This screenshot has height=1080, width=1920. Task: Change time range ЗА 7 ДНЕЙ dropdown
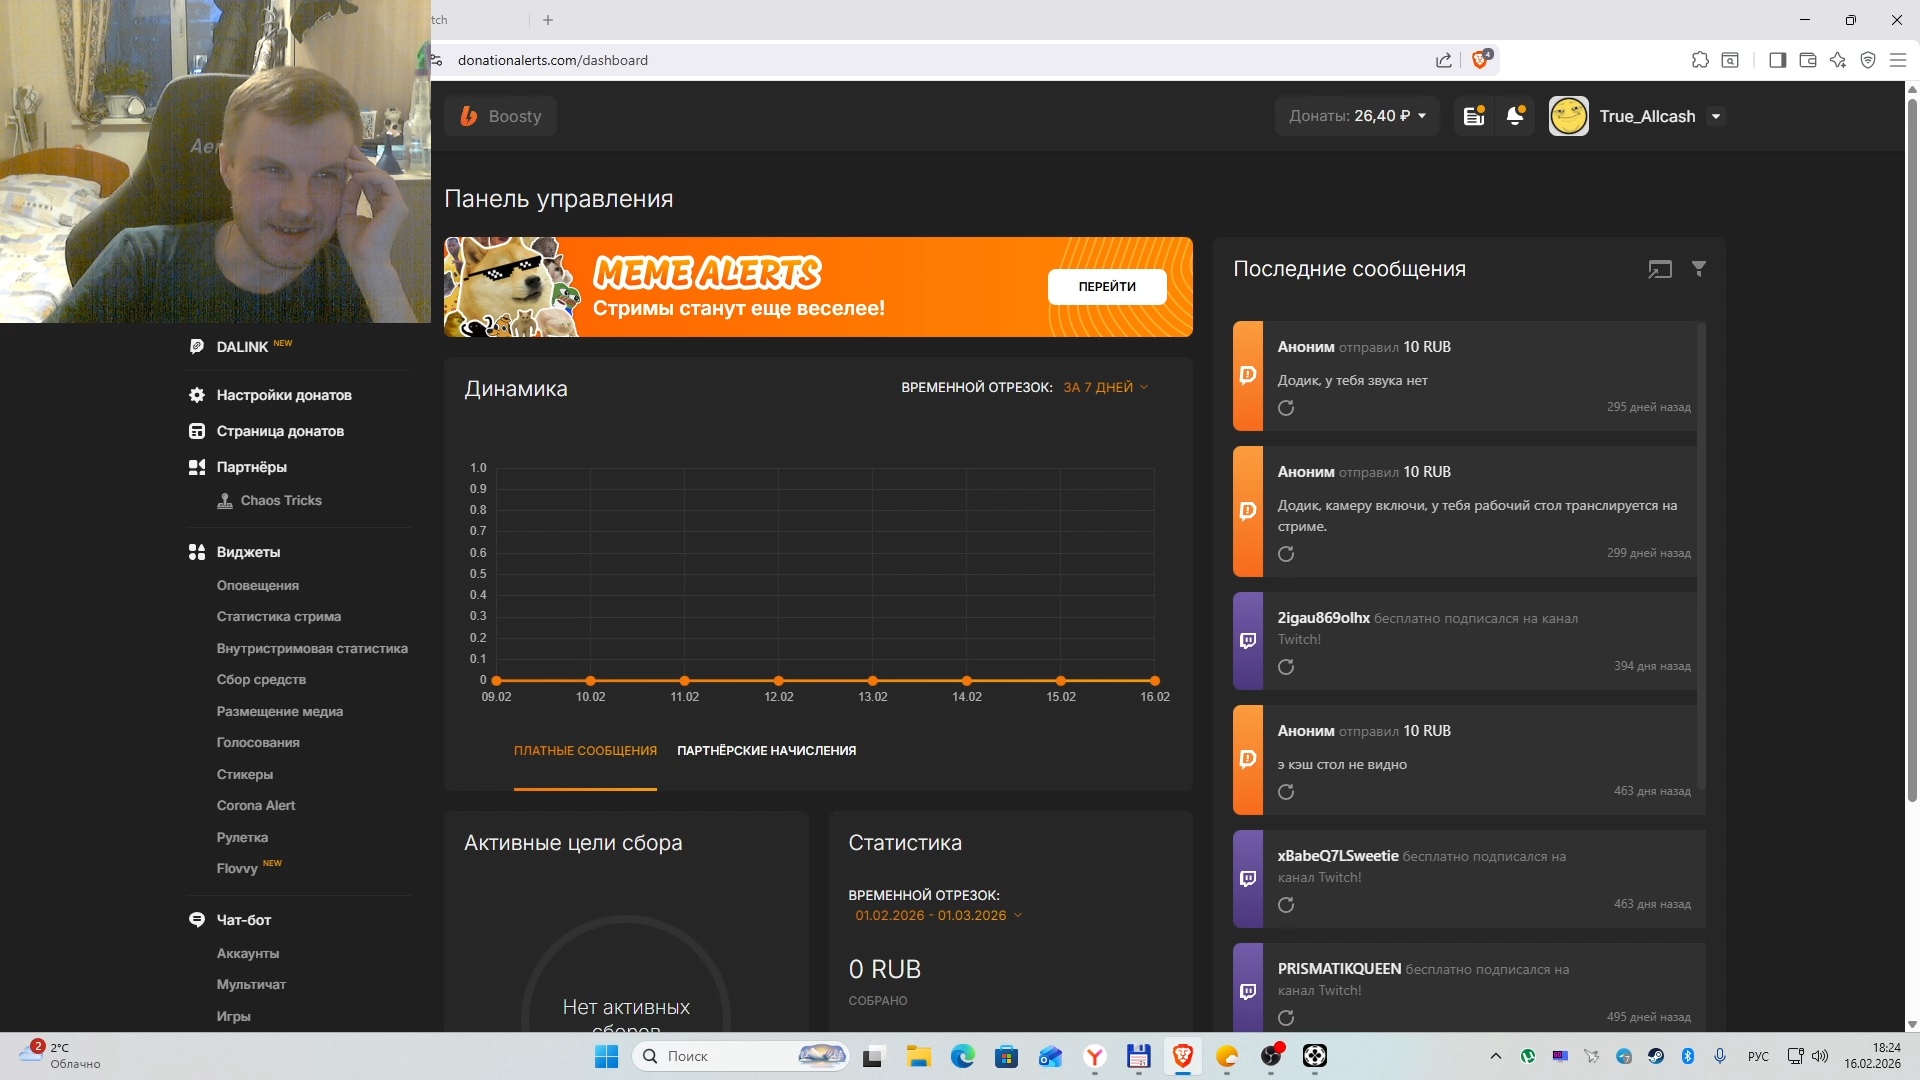(x=1105, y=388)
